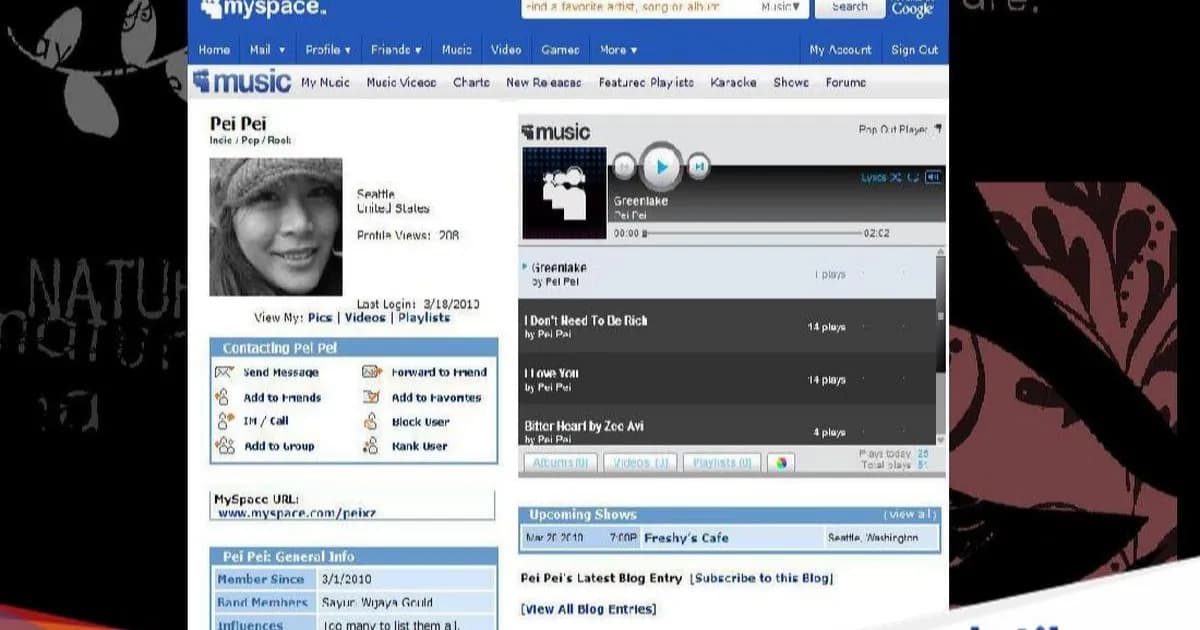Open View My Playlists link
This screenshot has width=1200, height=630.
tap(424, 318)
